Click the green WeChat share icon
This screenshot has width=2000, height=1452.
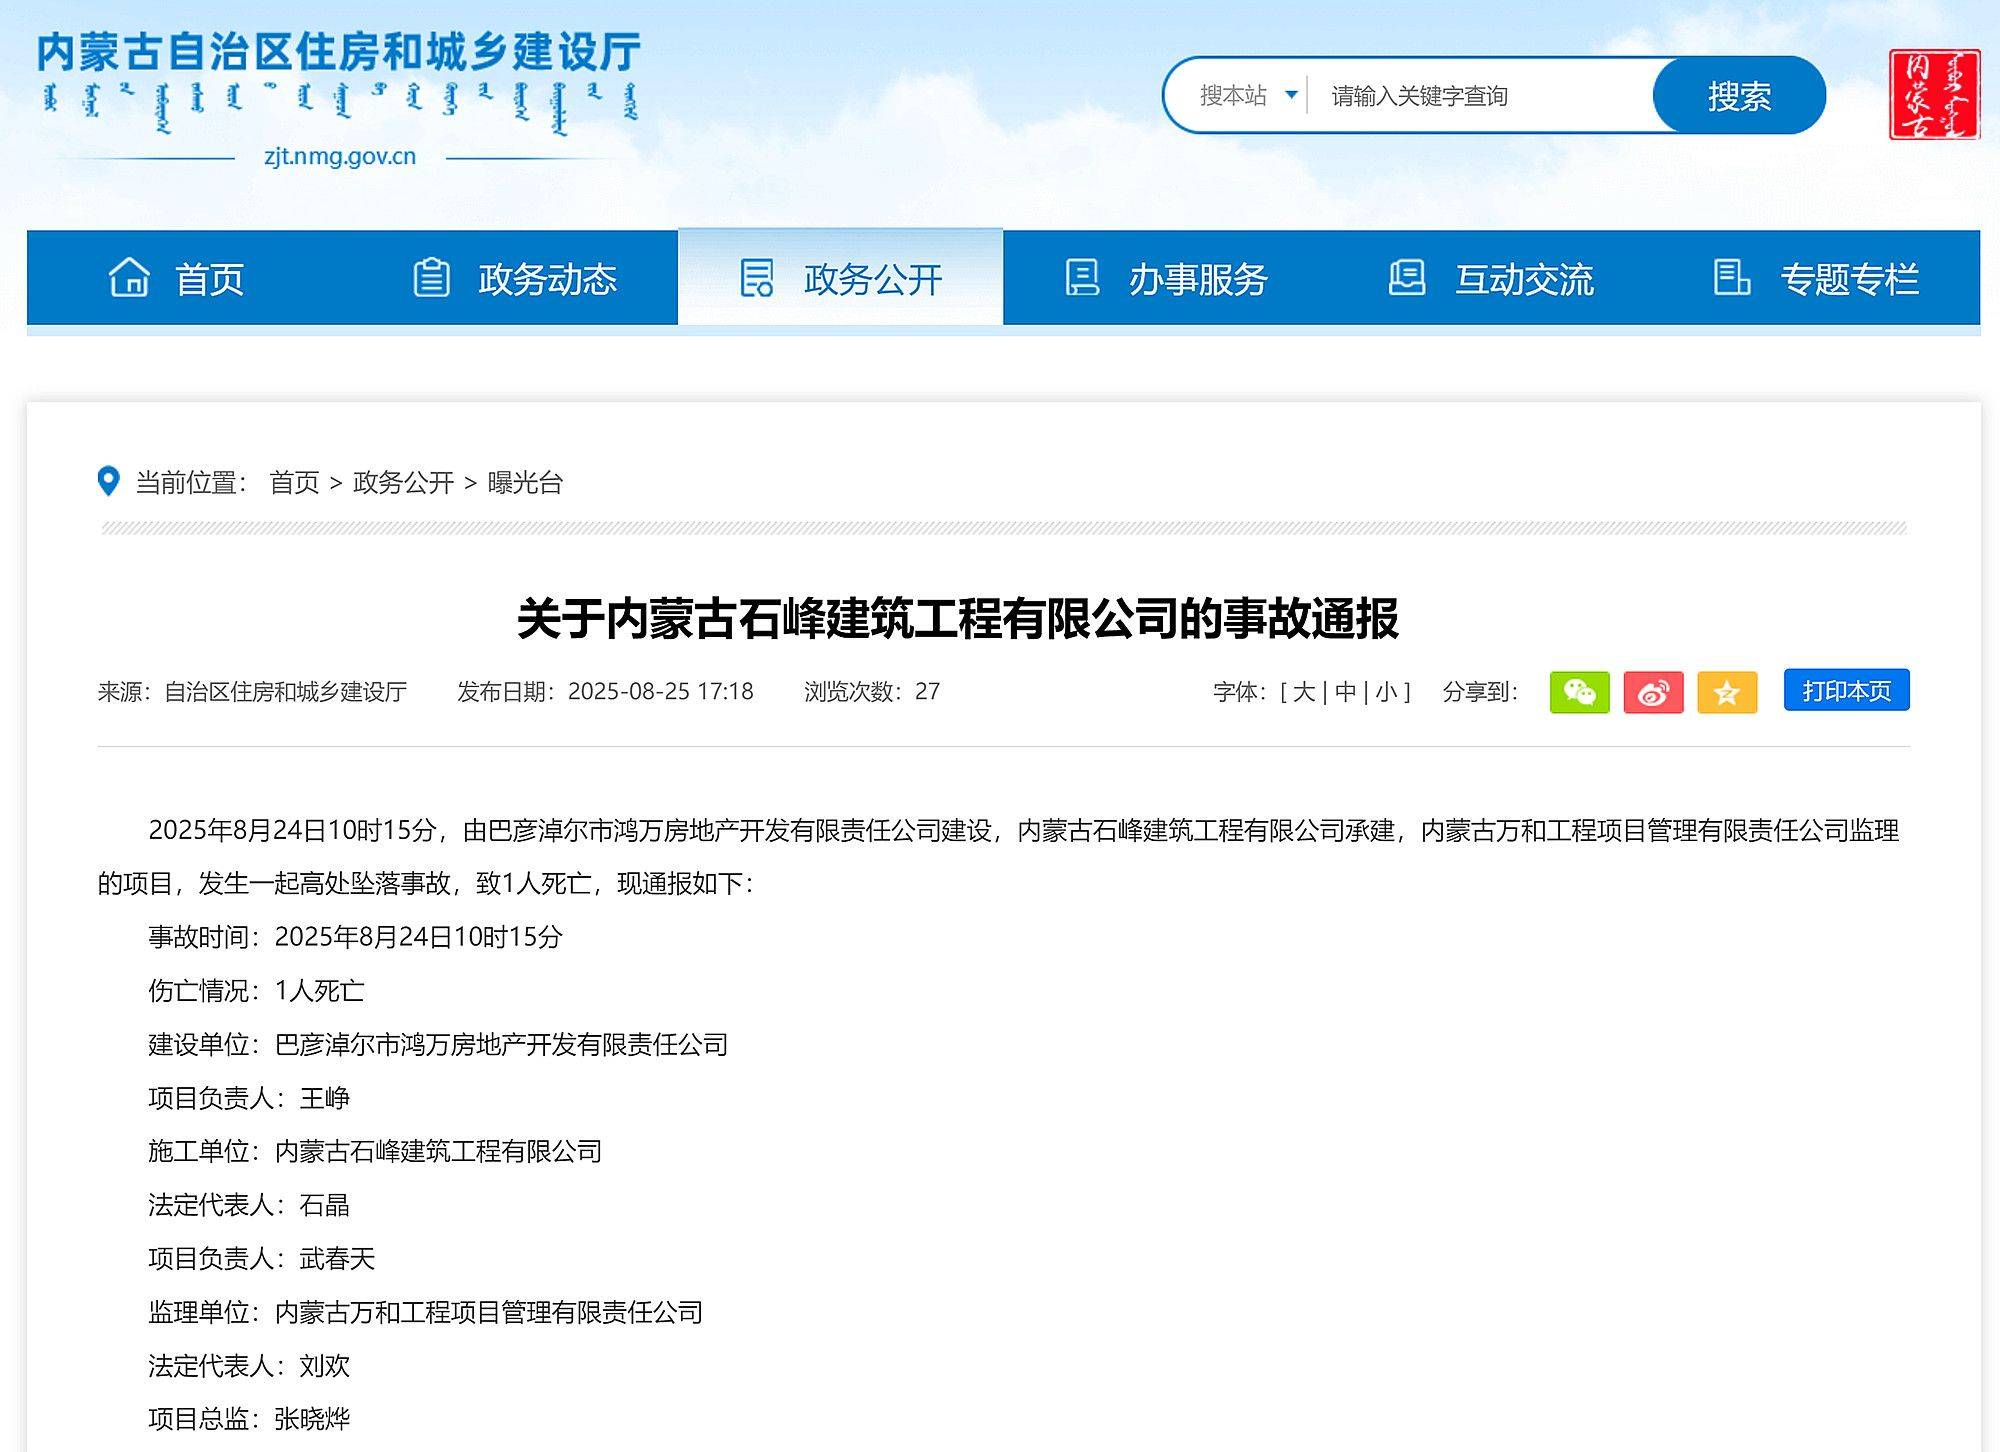pyautogui.click(x=1580, y=691)
